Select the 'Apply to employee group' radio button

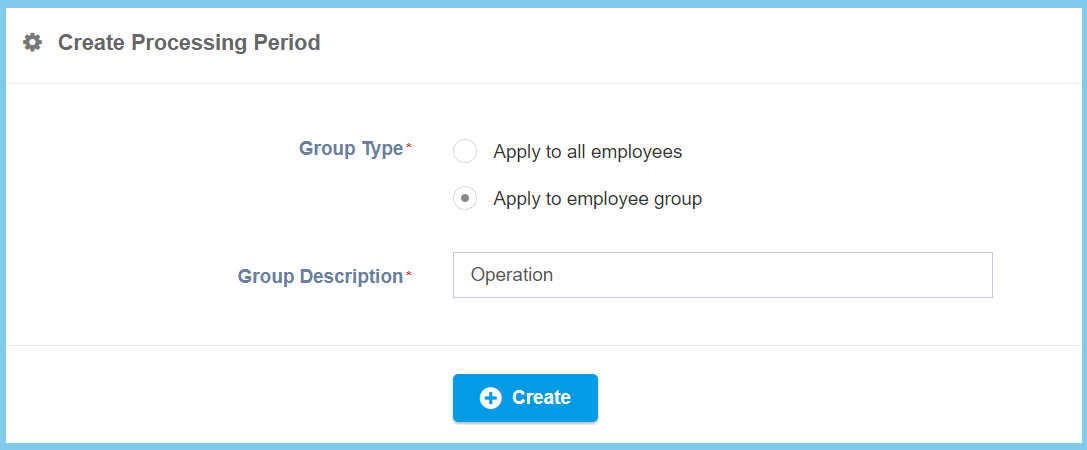tap(465, 198)
